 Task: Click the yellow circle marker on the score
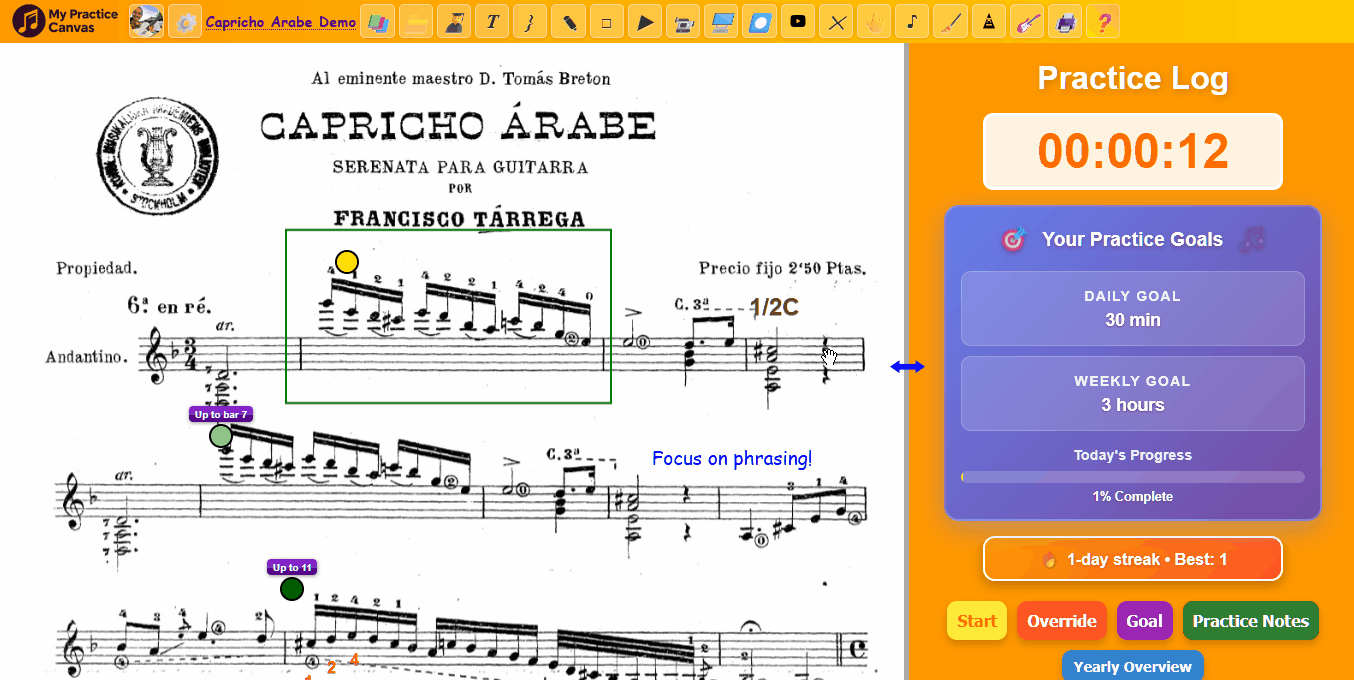347,262
